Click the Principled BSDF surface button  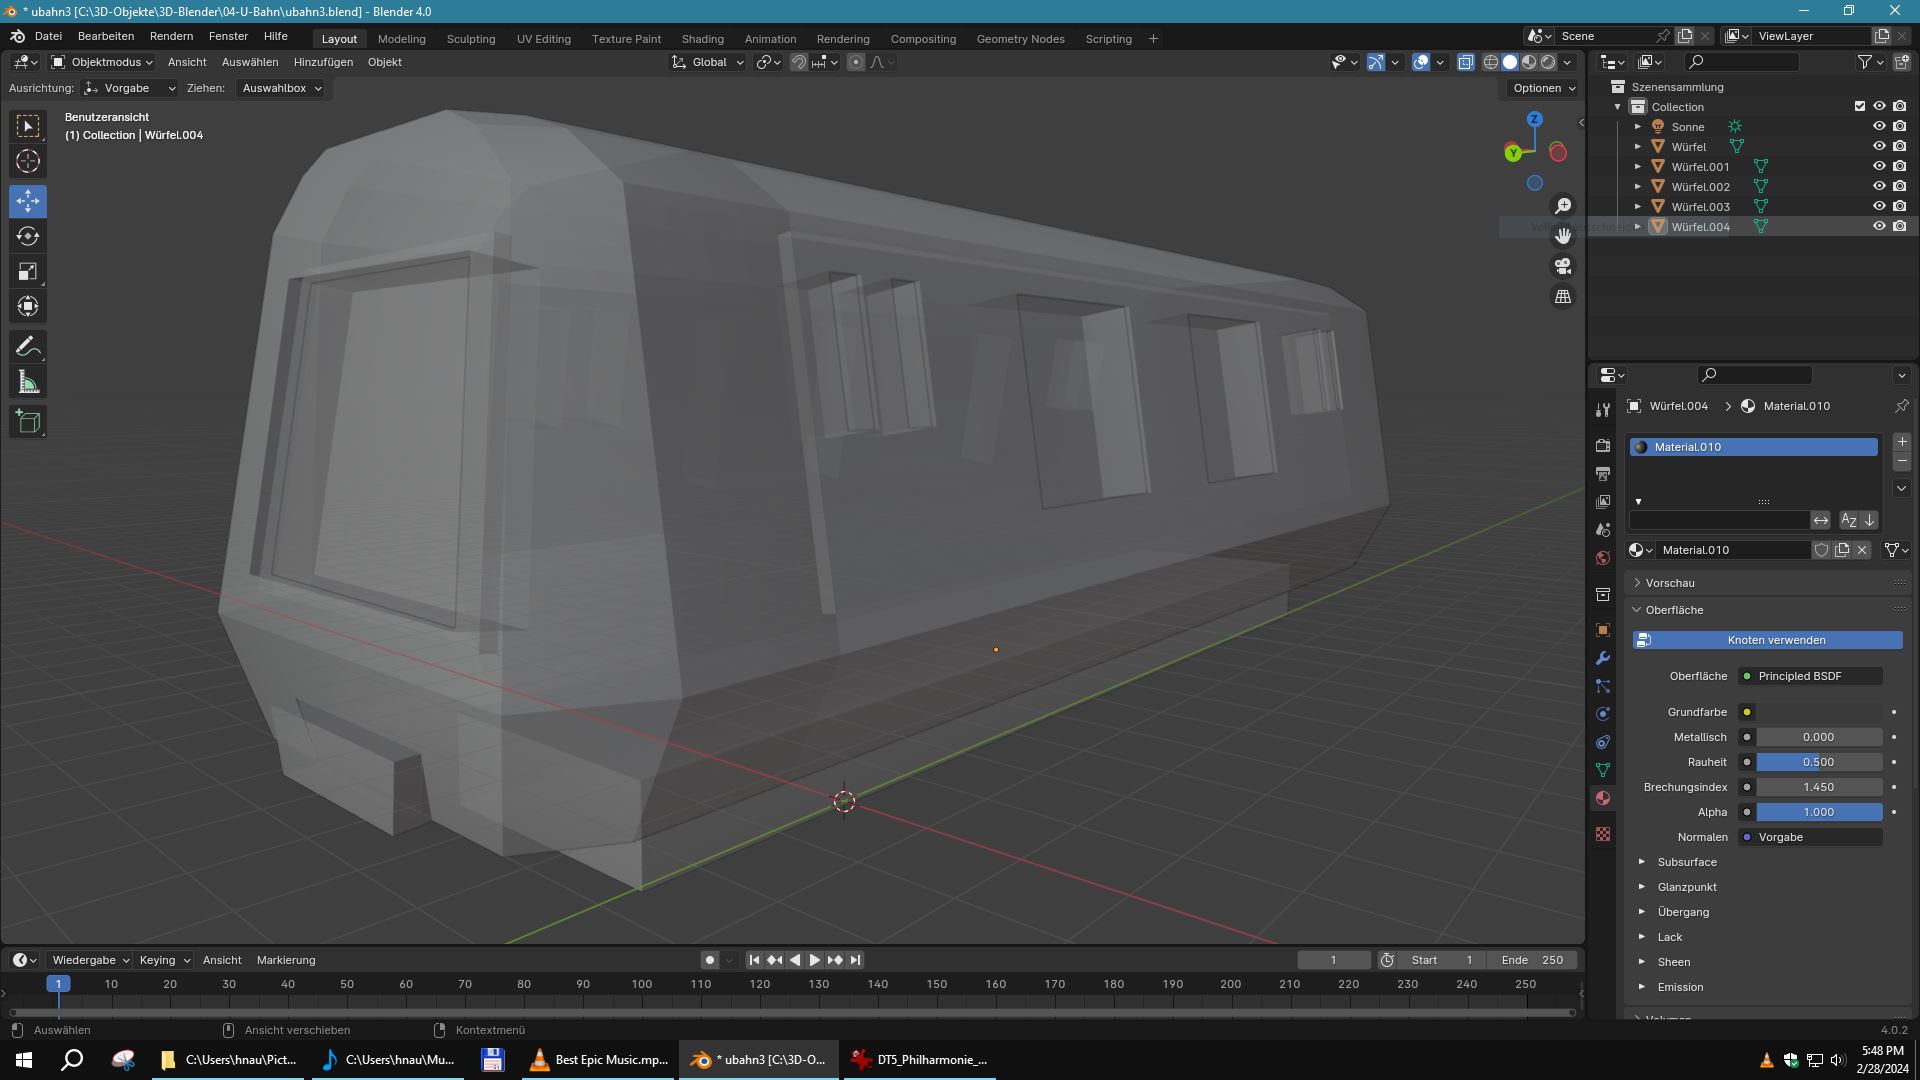[1810, 676]
